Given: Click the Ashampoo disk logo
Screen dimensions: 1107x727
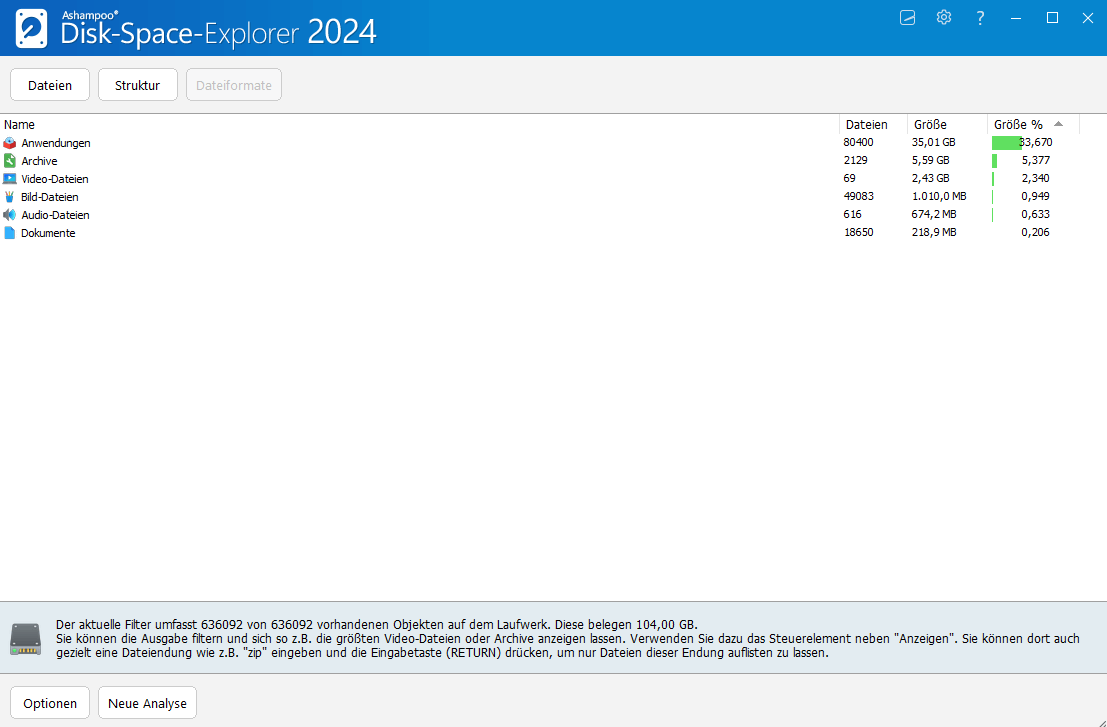Looking at the screenshot, I should [31, 29].
